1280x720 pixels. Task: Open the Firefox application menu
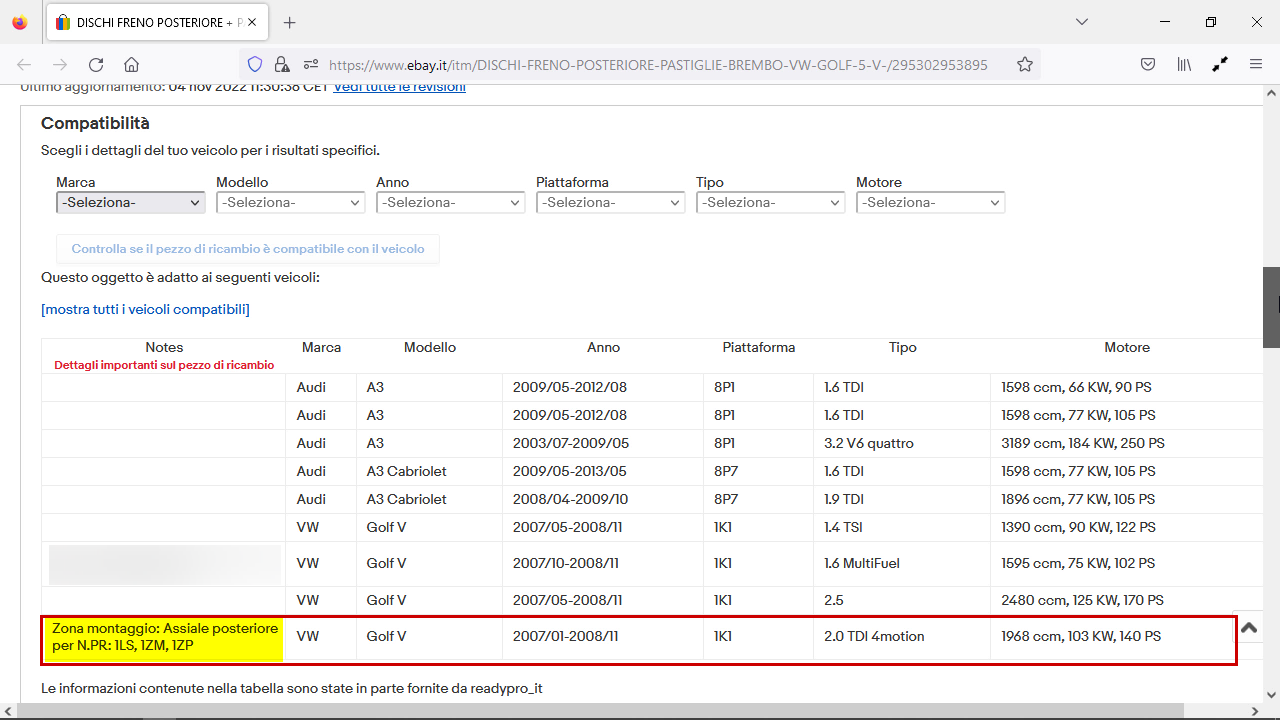click(1256, 64)
